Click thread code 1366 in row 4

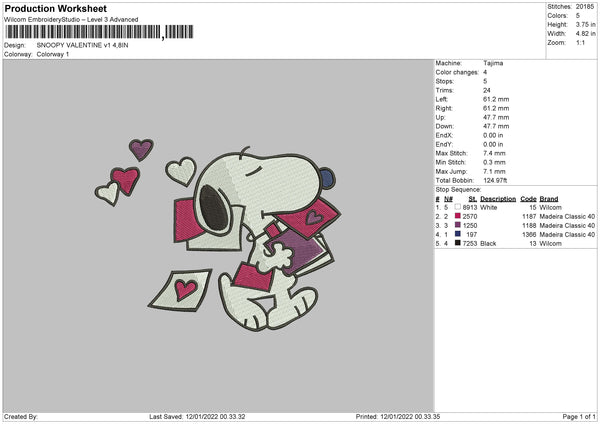[x=529, y=235]
